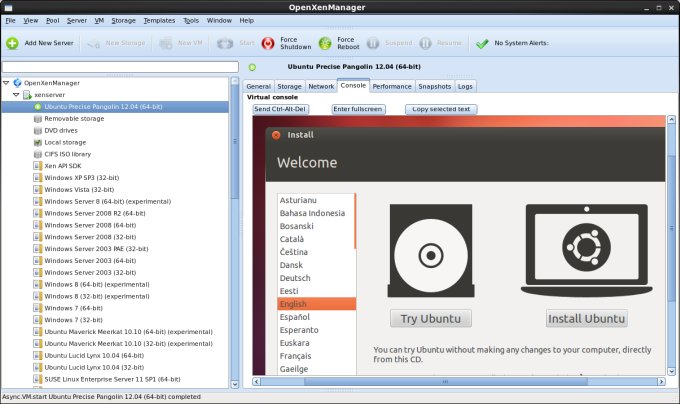
Task: Click the console horizontal scrollbar thumb
Action: [445, 381]
